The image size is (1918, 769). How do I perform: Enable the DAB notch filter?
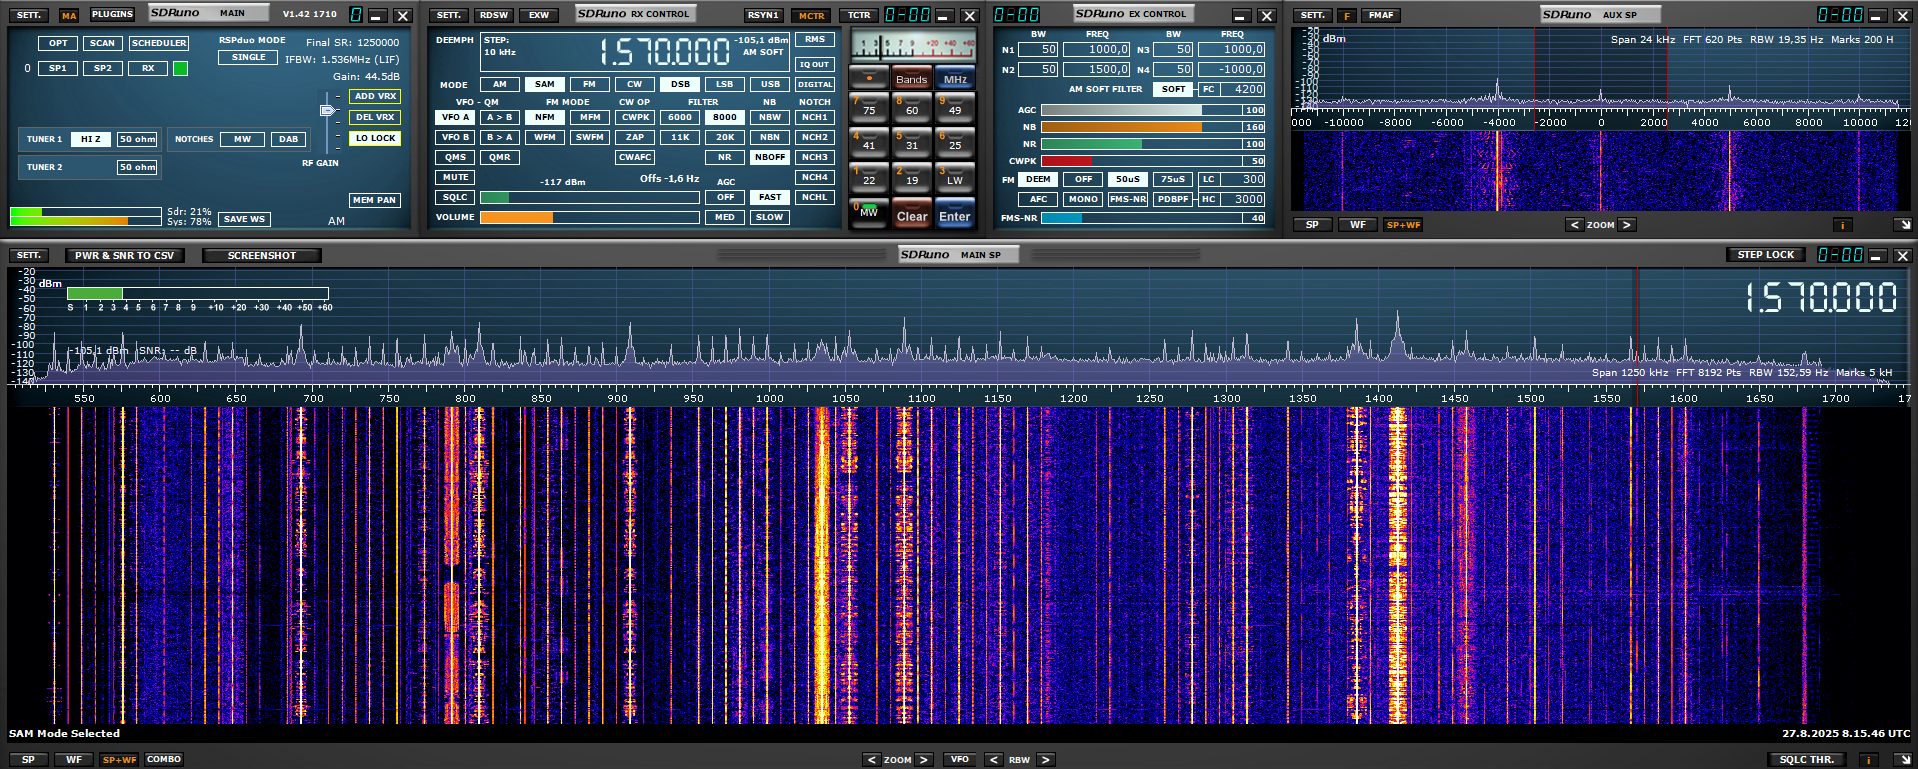[288, 139]
